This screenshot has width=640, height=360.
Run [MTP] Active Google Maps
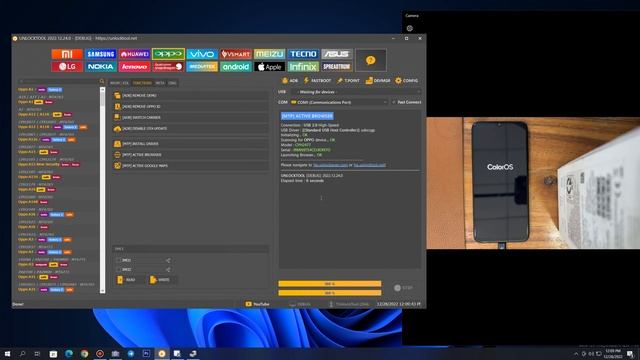click(191, 166)
